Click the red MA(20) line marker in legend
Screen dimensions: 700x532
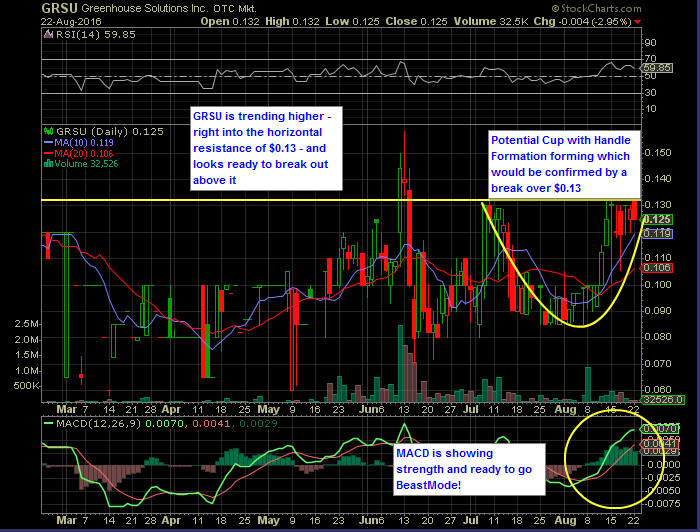tap(48, 154)
